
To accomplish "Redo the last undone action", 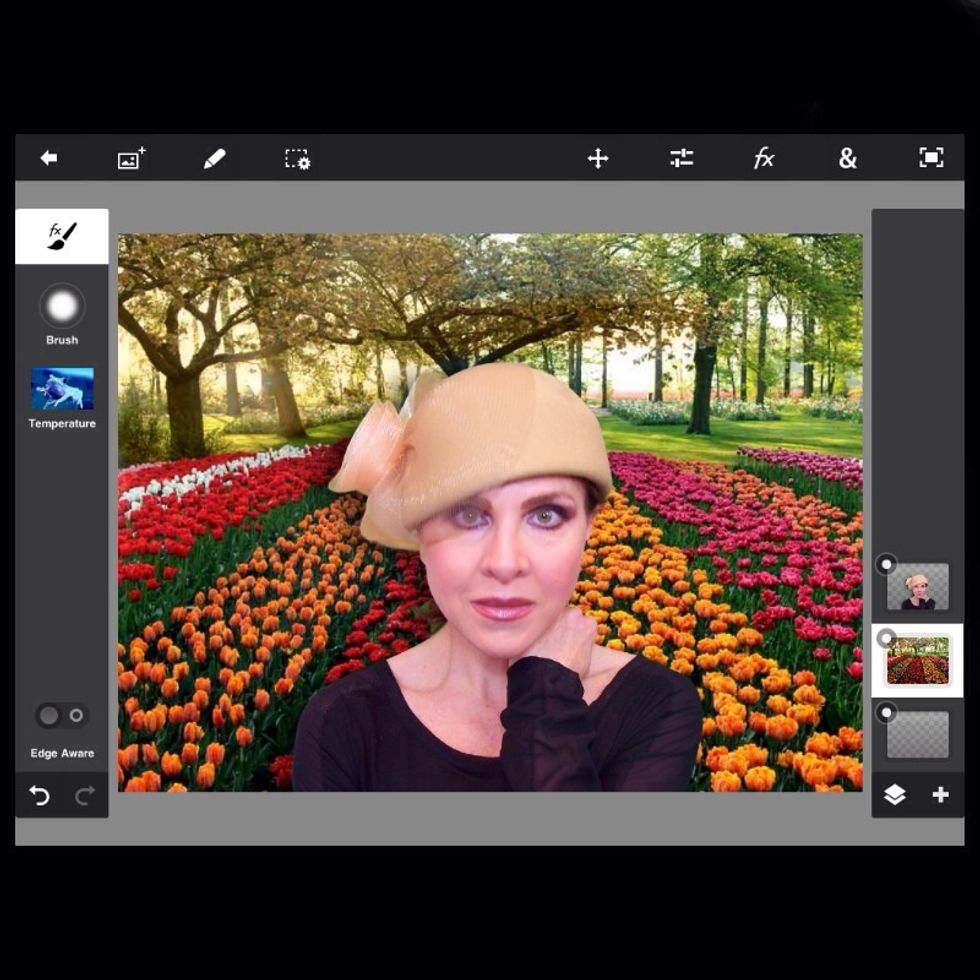I will tap(85, 795).
